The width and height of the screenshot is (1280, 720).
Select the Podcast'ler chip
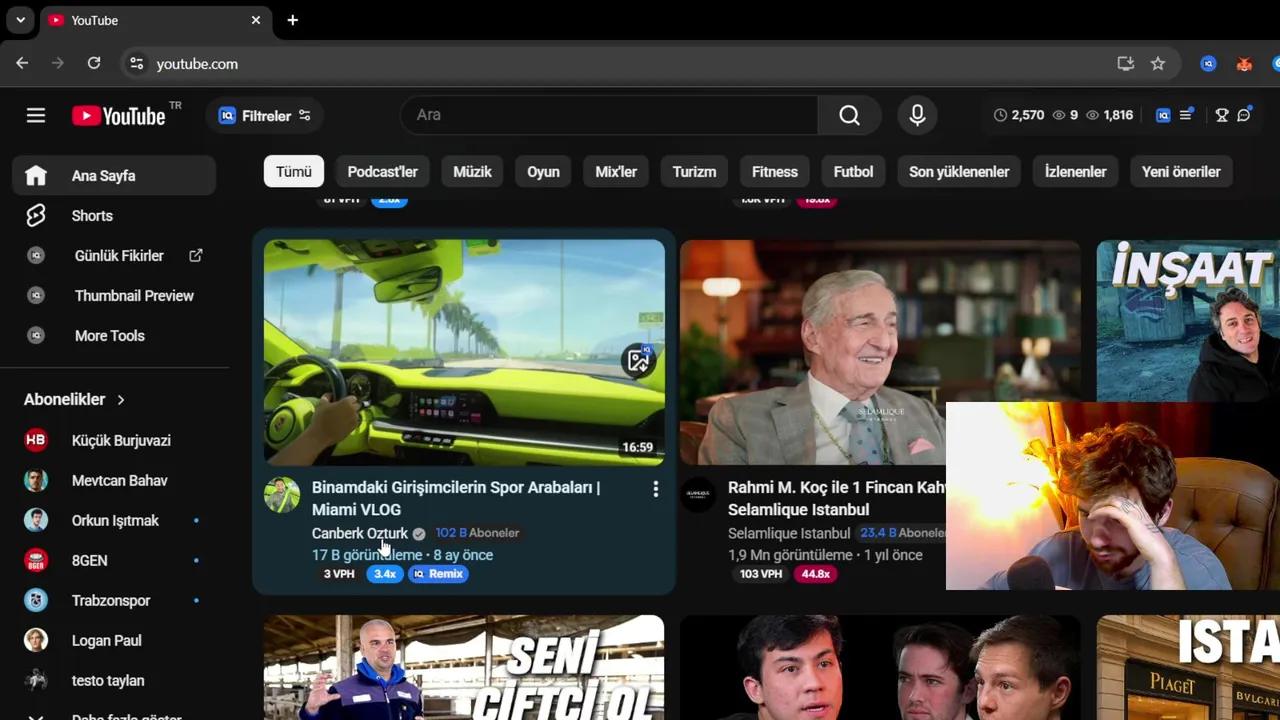382,172
